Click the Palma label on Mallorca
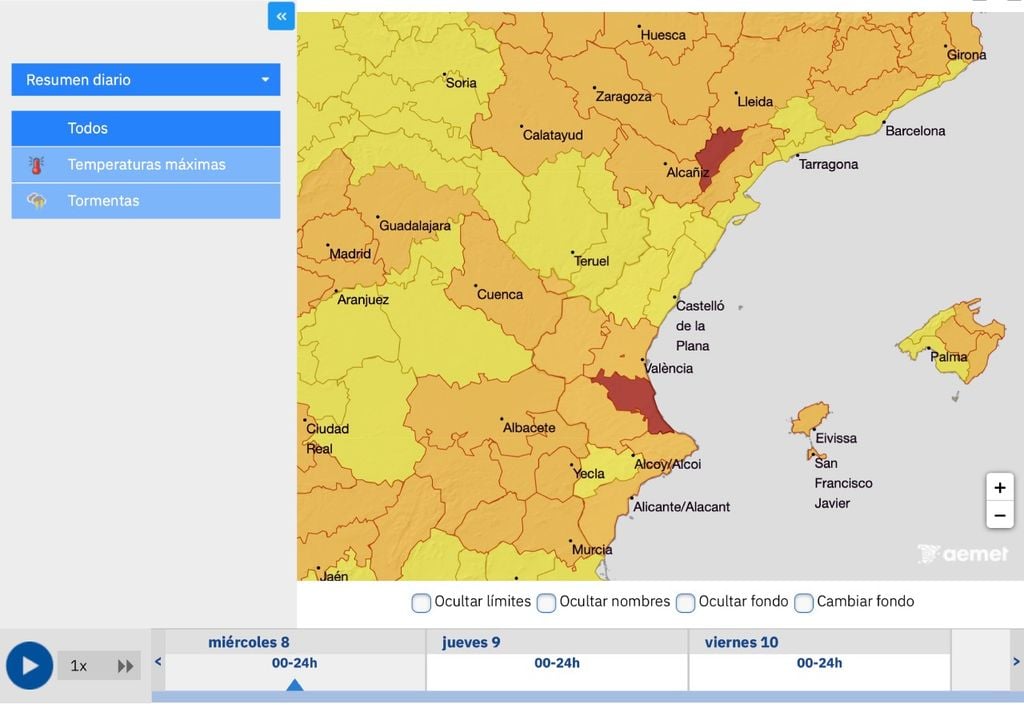 tap(948, 357)
